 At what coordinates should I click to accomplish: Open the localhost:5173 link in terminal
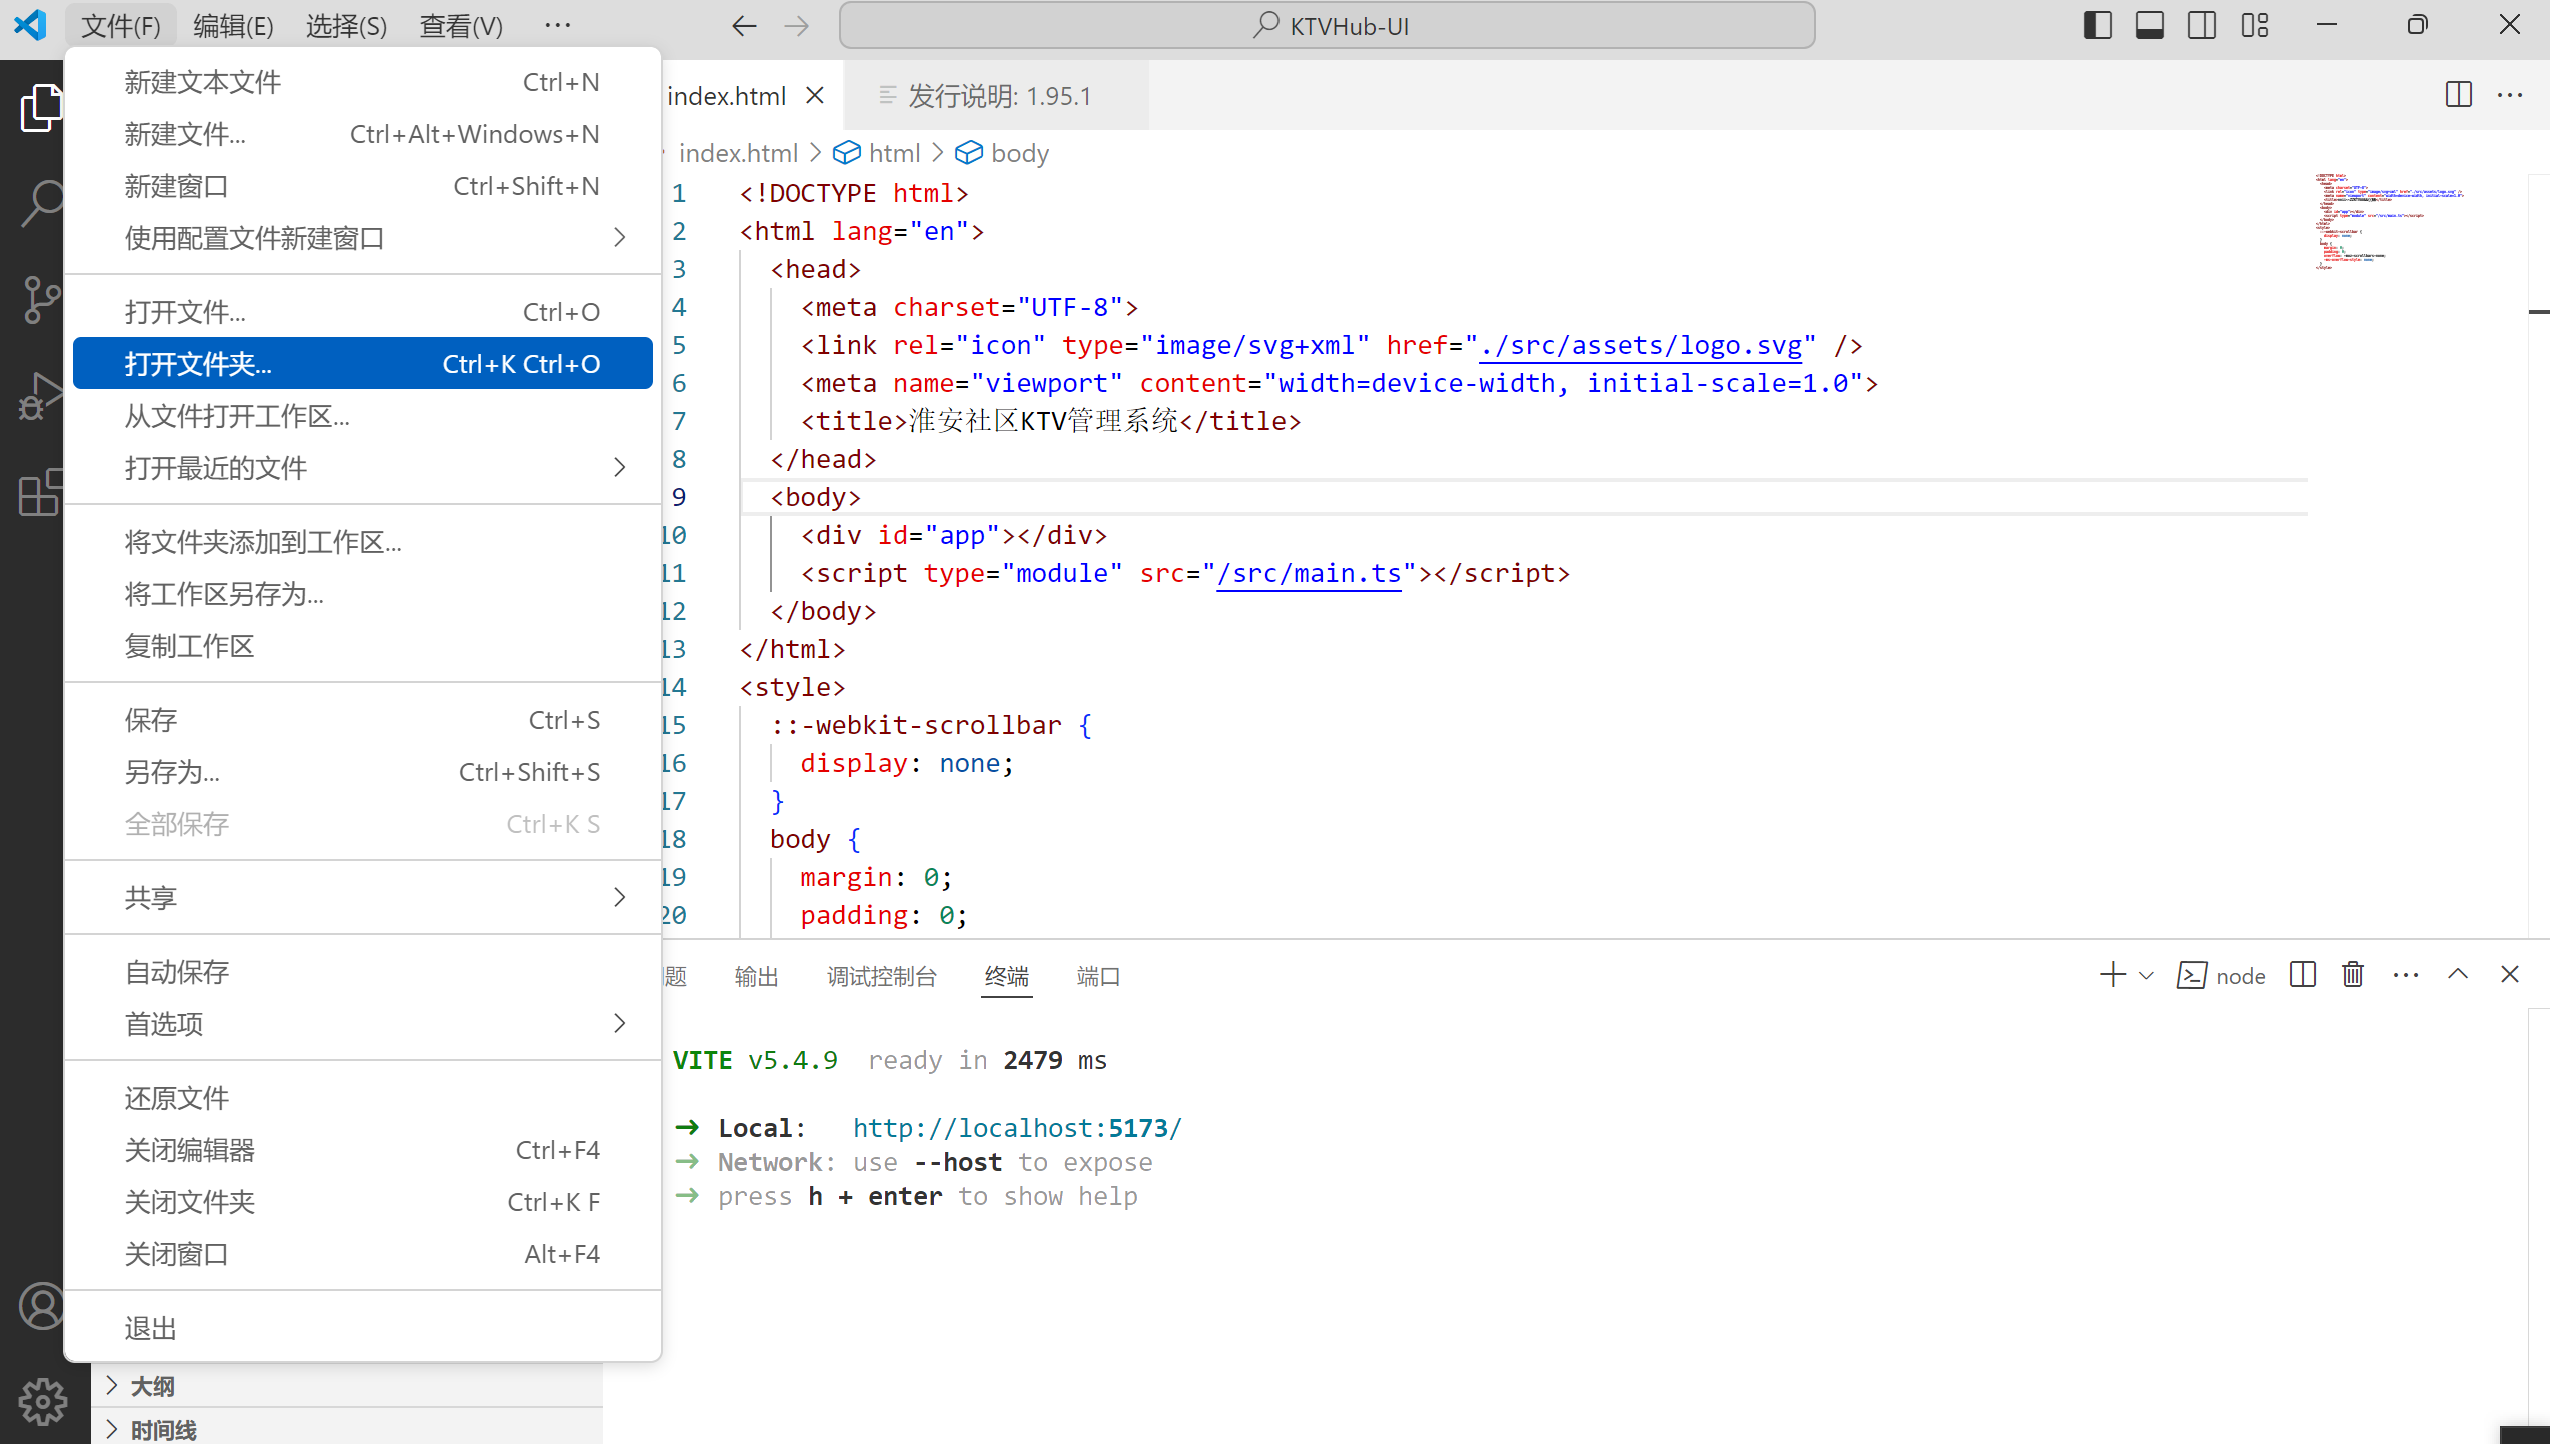pos(1016,1128)
